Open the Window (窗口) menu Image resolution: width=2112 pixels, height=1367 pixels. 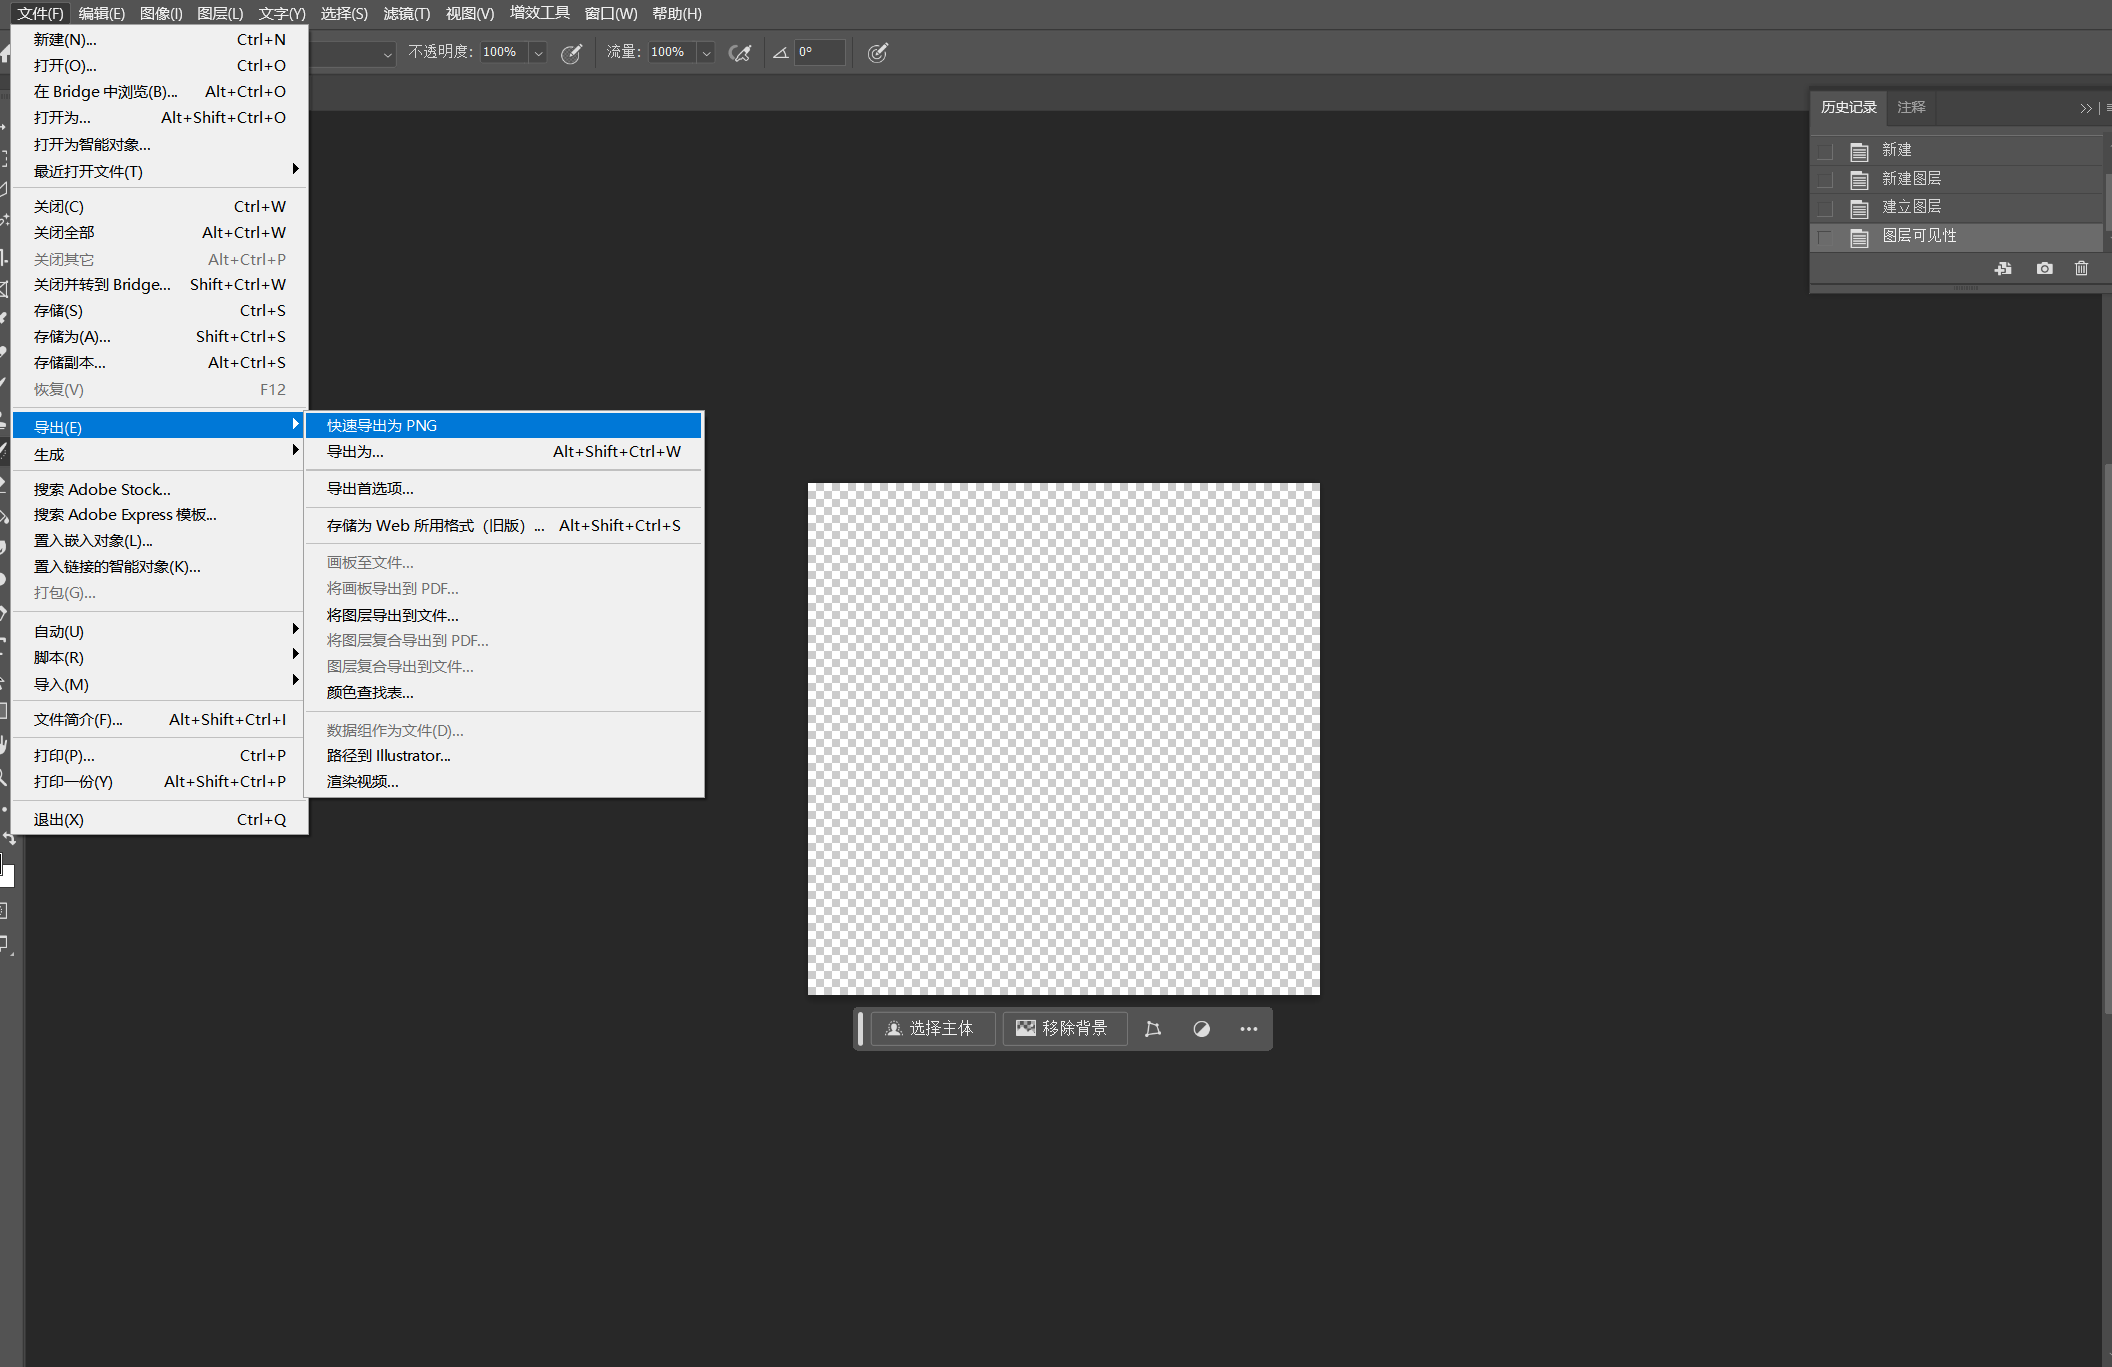click(x=611, y=14)
